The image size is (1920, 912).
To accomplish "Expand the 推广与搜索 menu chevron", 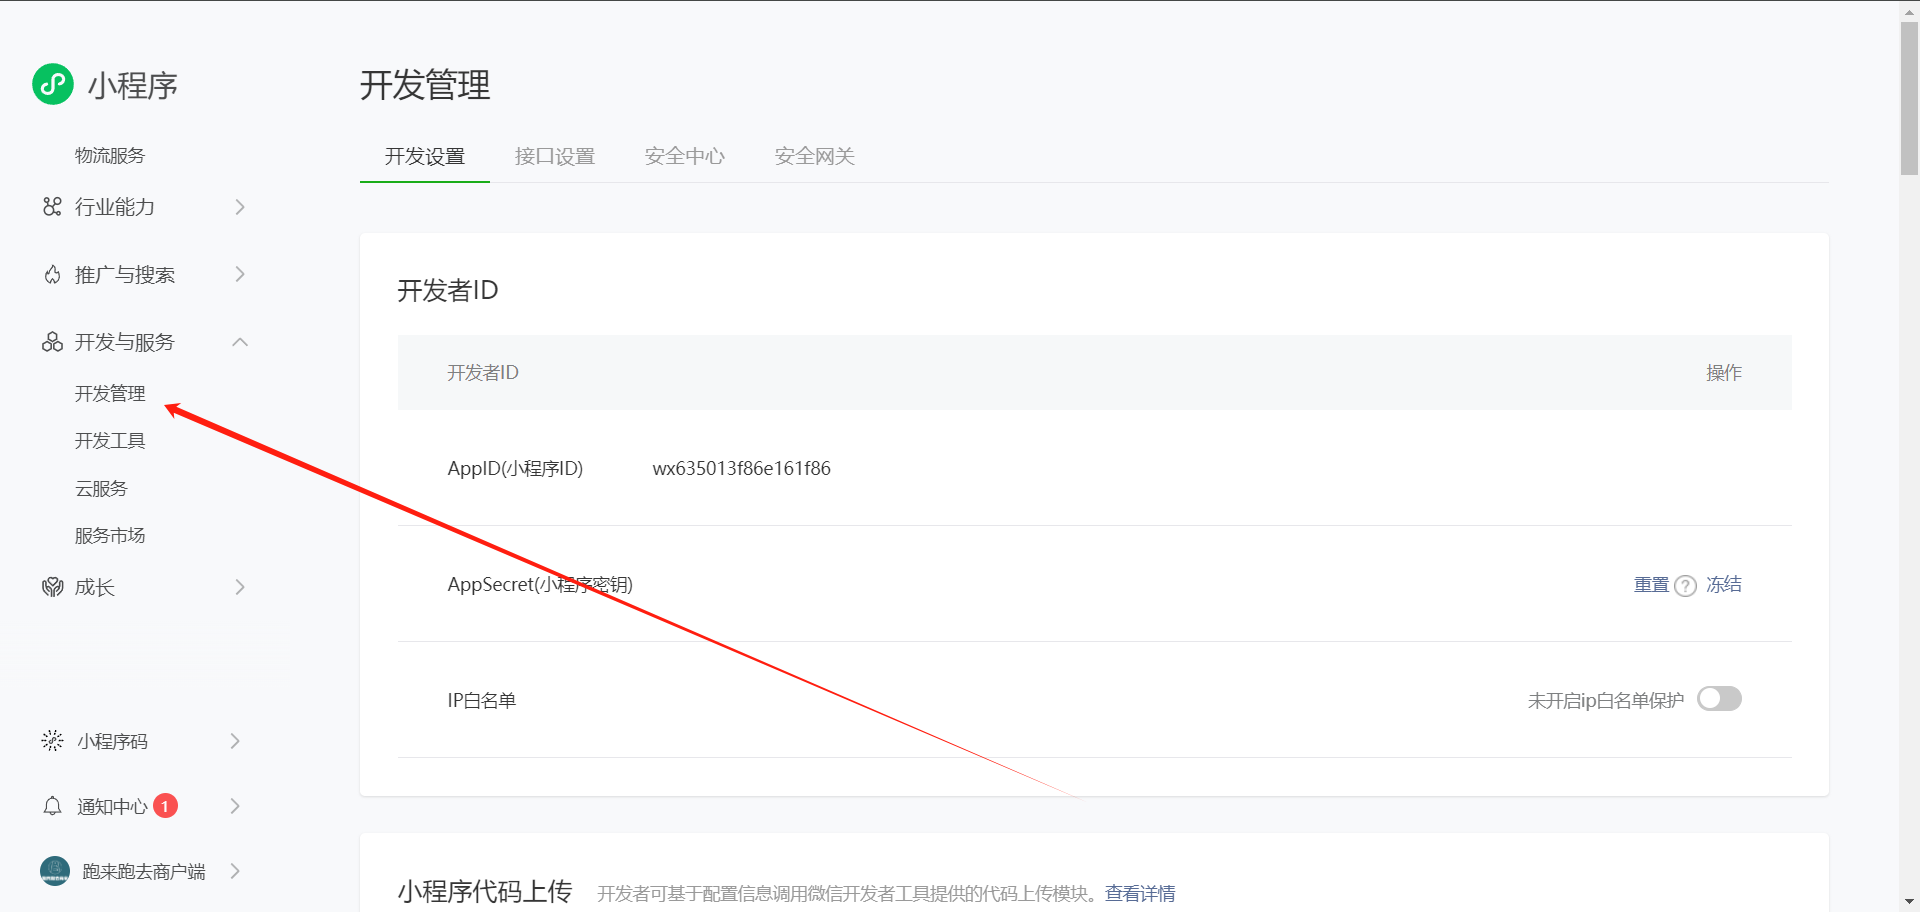I will pyautogui.click(x=240, y=275).
